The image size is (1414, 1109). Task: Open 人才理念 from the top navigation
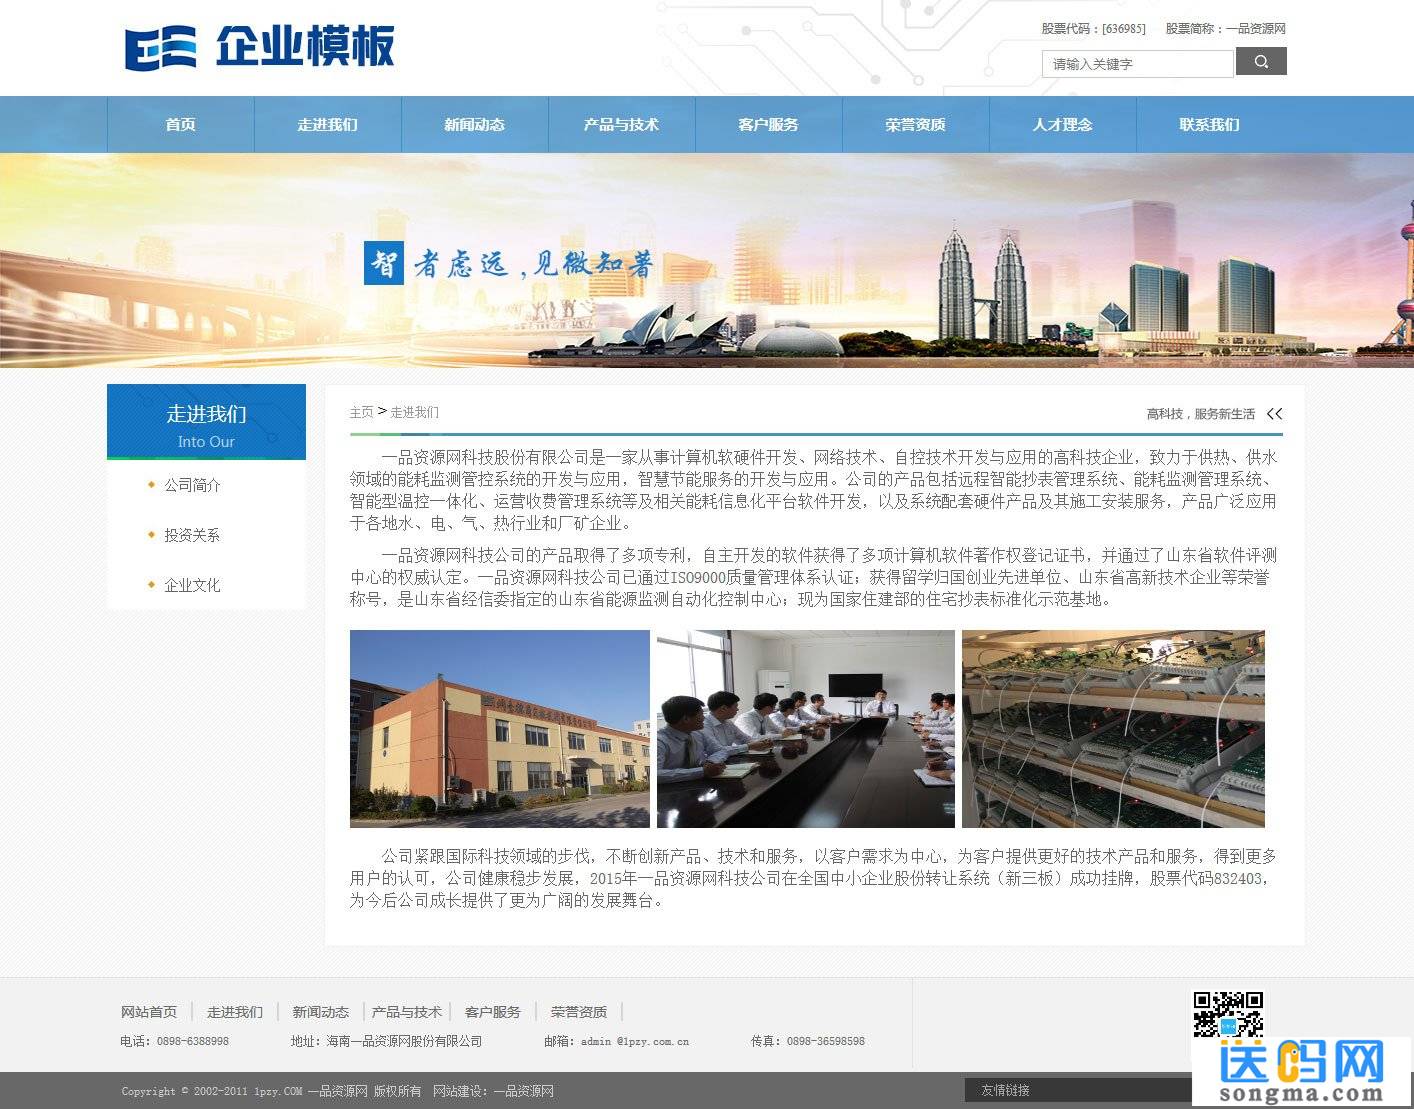(x=1063, y=124)
